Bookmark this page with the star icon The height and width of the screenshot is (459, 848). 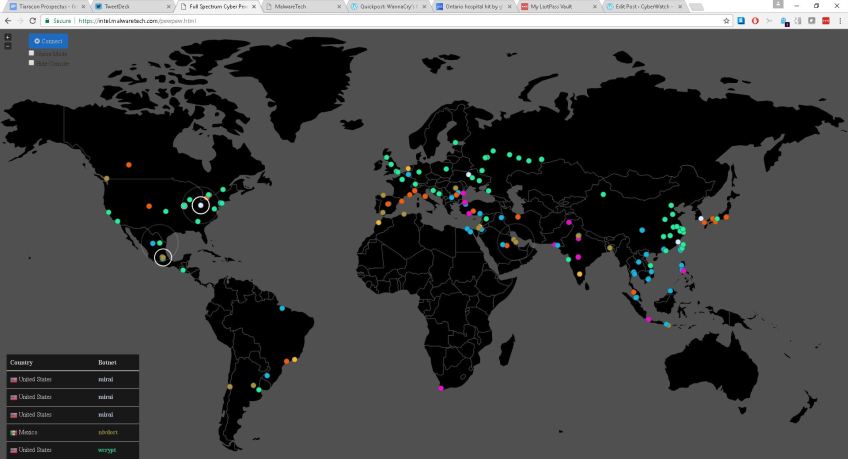click(726, 20)
